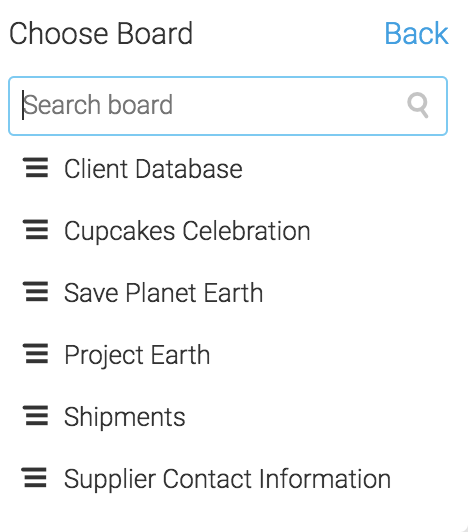Choose Supplier Contact Information board

pos(227,479)
